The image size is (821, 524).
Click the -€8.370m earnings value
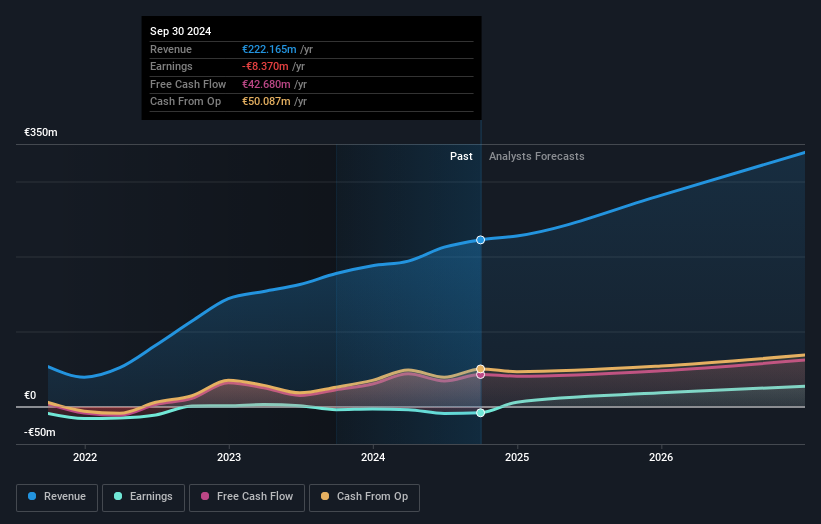tap(265, 66)
